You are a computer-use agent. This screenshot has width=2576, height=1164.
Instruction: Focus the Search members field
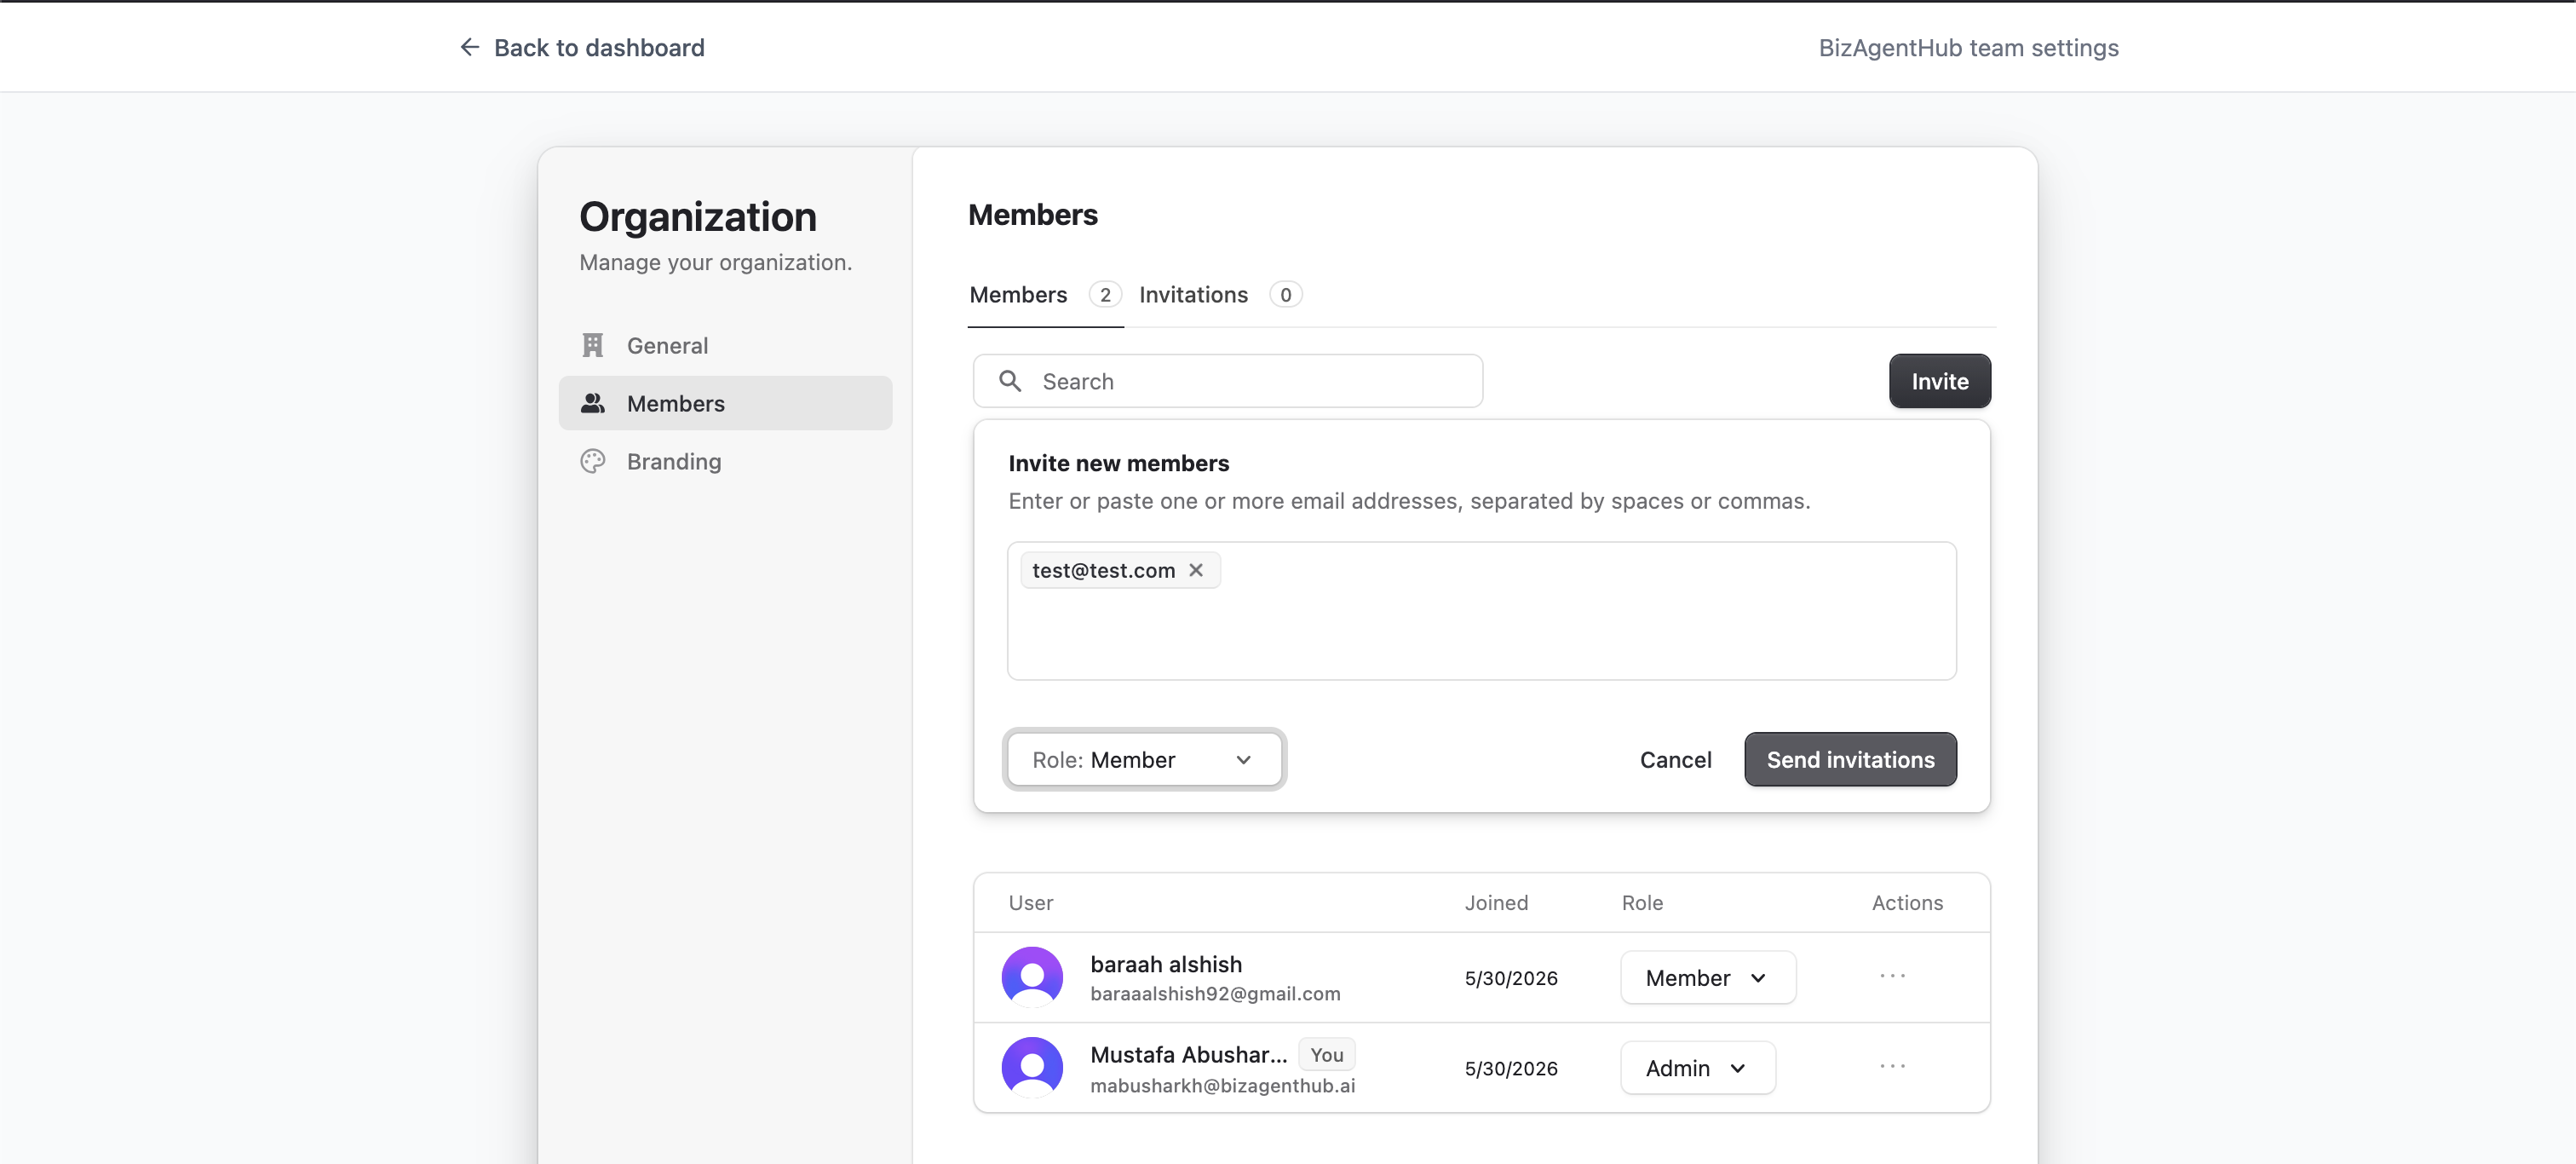[1227, 381]
